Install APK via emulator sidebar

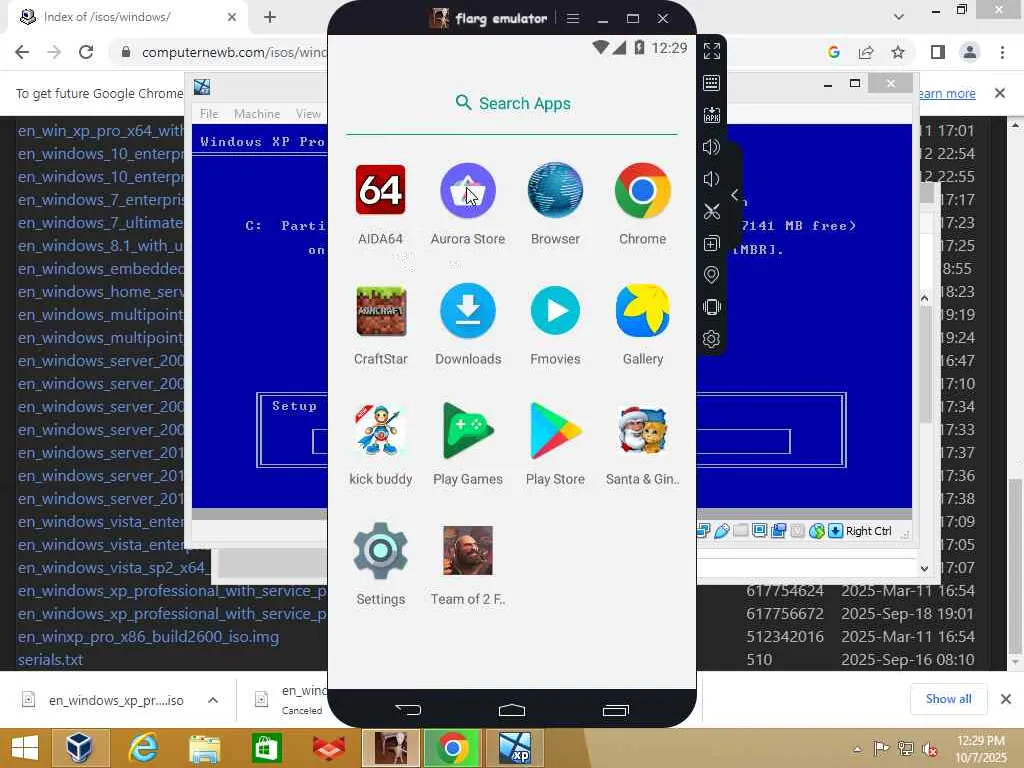712,115
